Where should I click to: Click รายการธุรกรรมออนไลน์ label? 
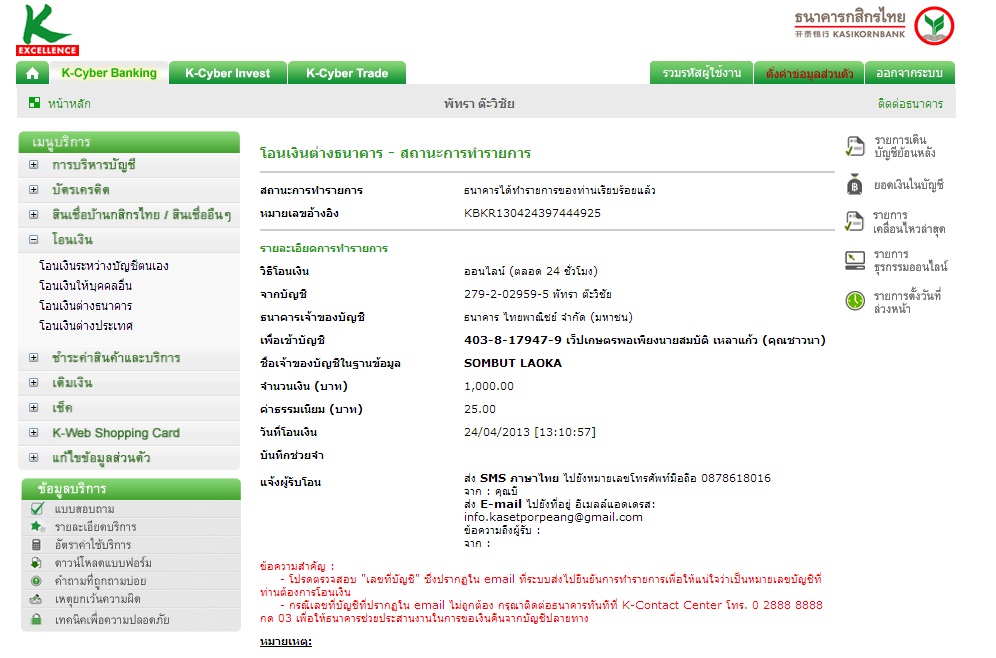910,260
